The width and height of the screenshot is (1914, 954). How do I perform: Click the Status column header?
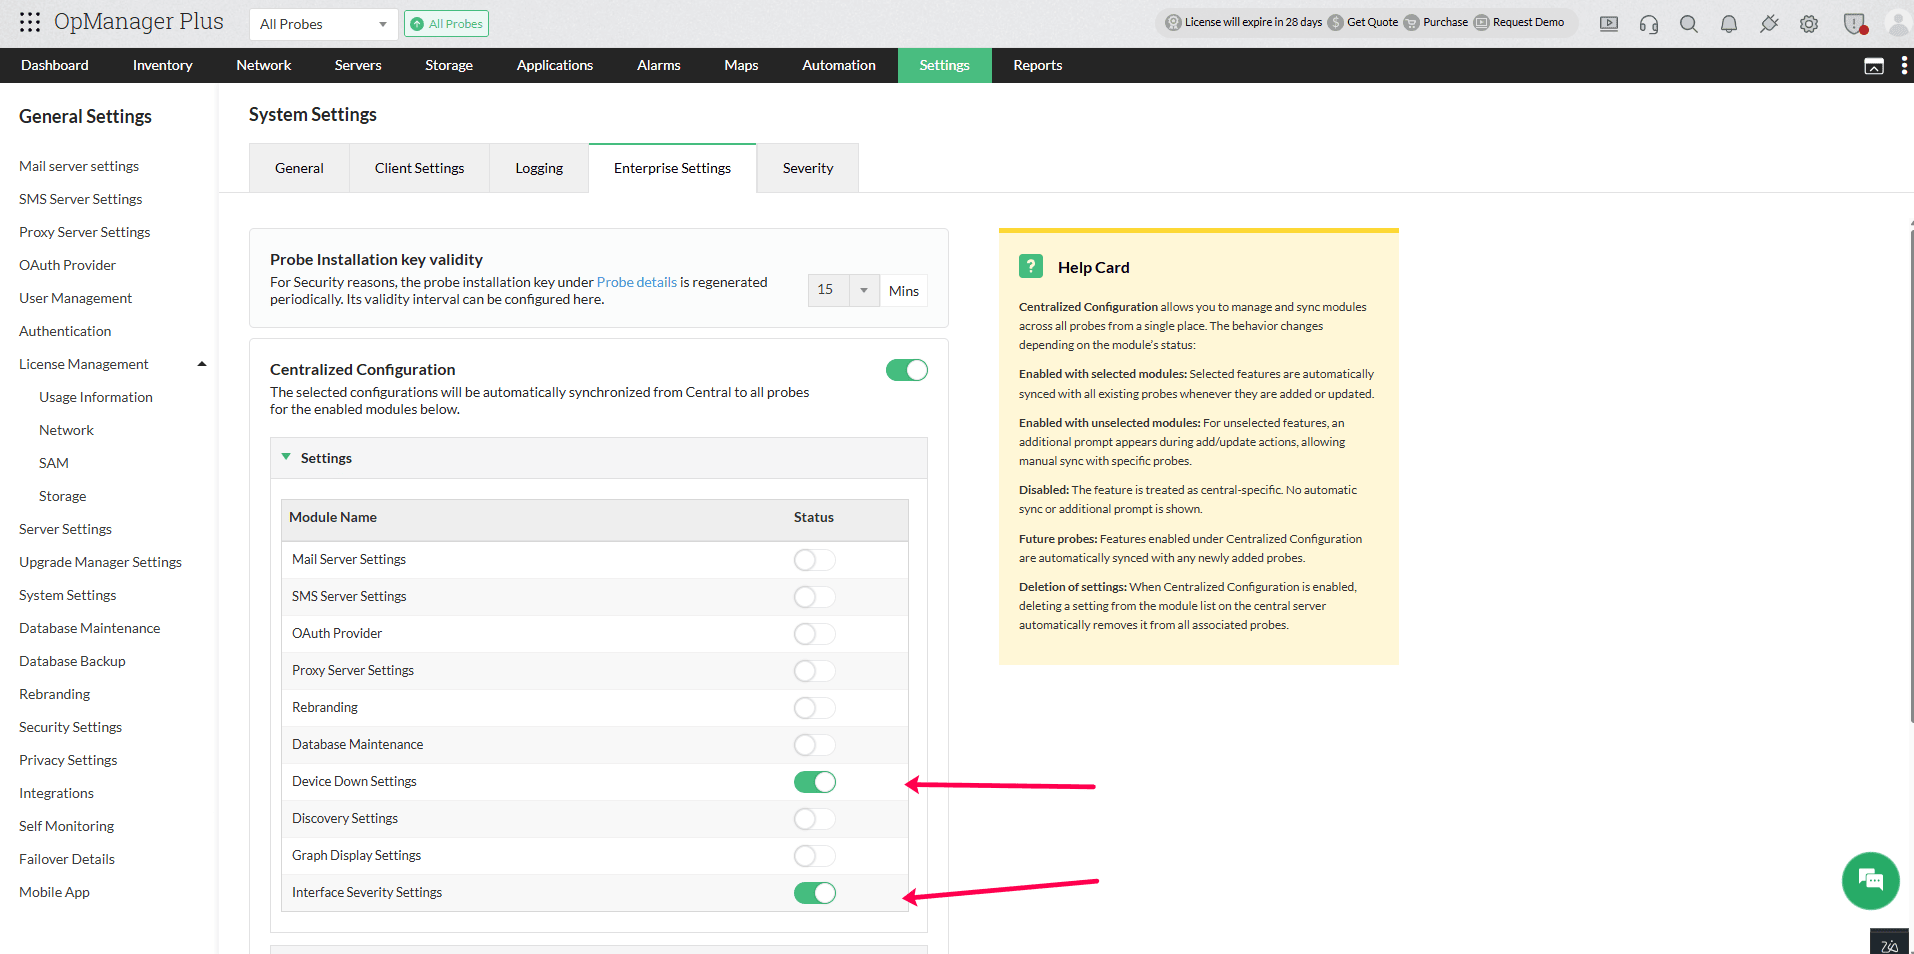(x=813, y=517)
